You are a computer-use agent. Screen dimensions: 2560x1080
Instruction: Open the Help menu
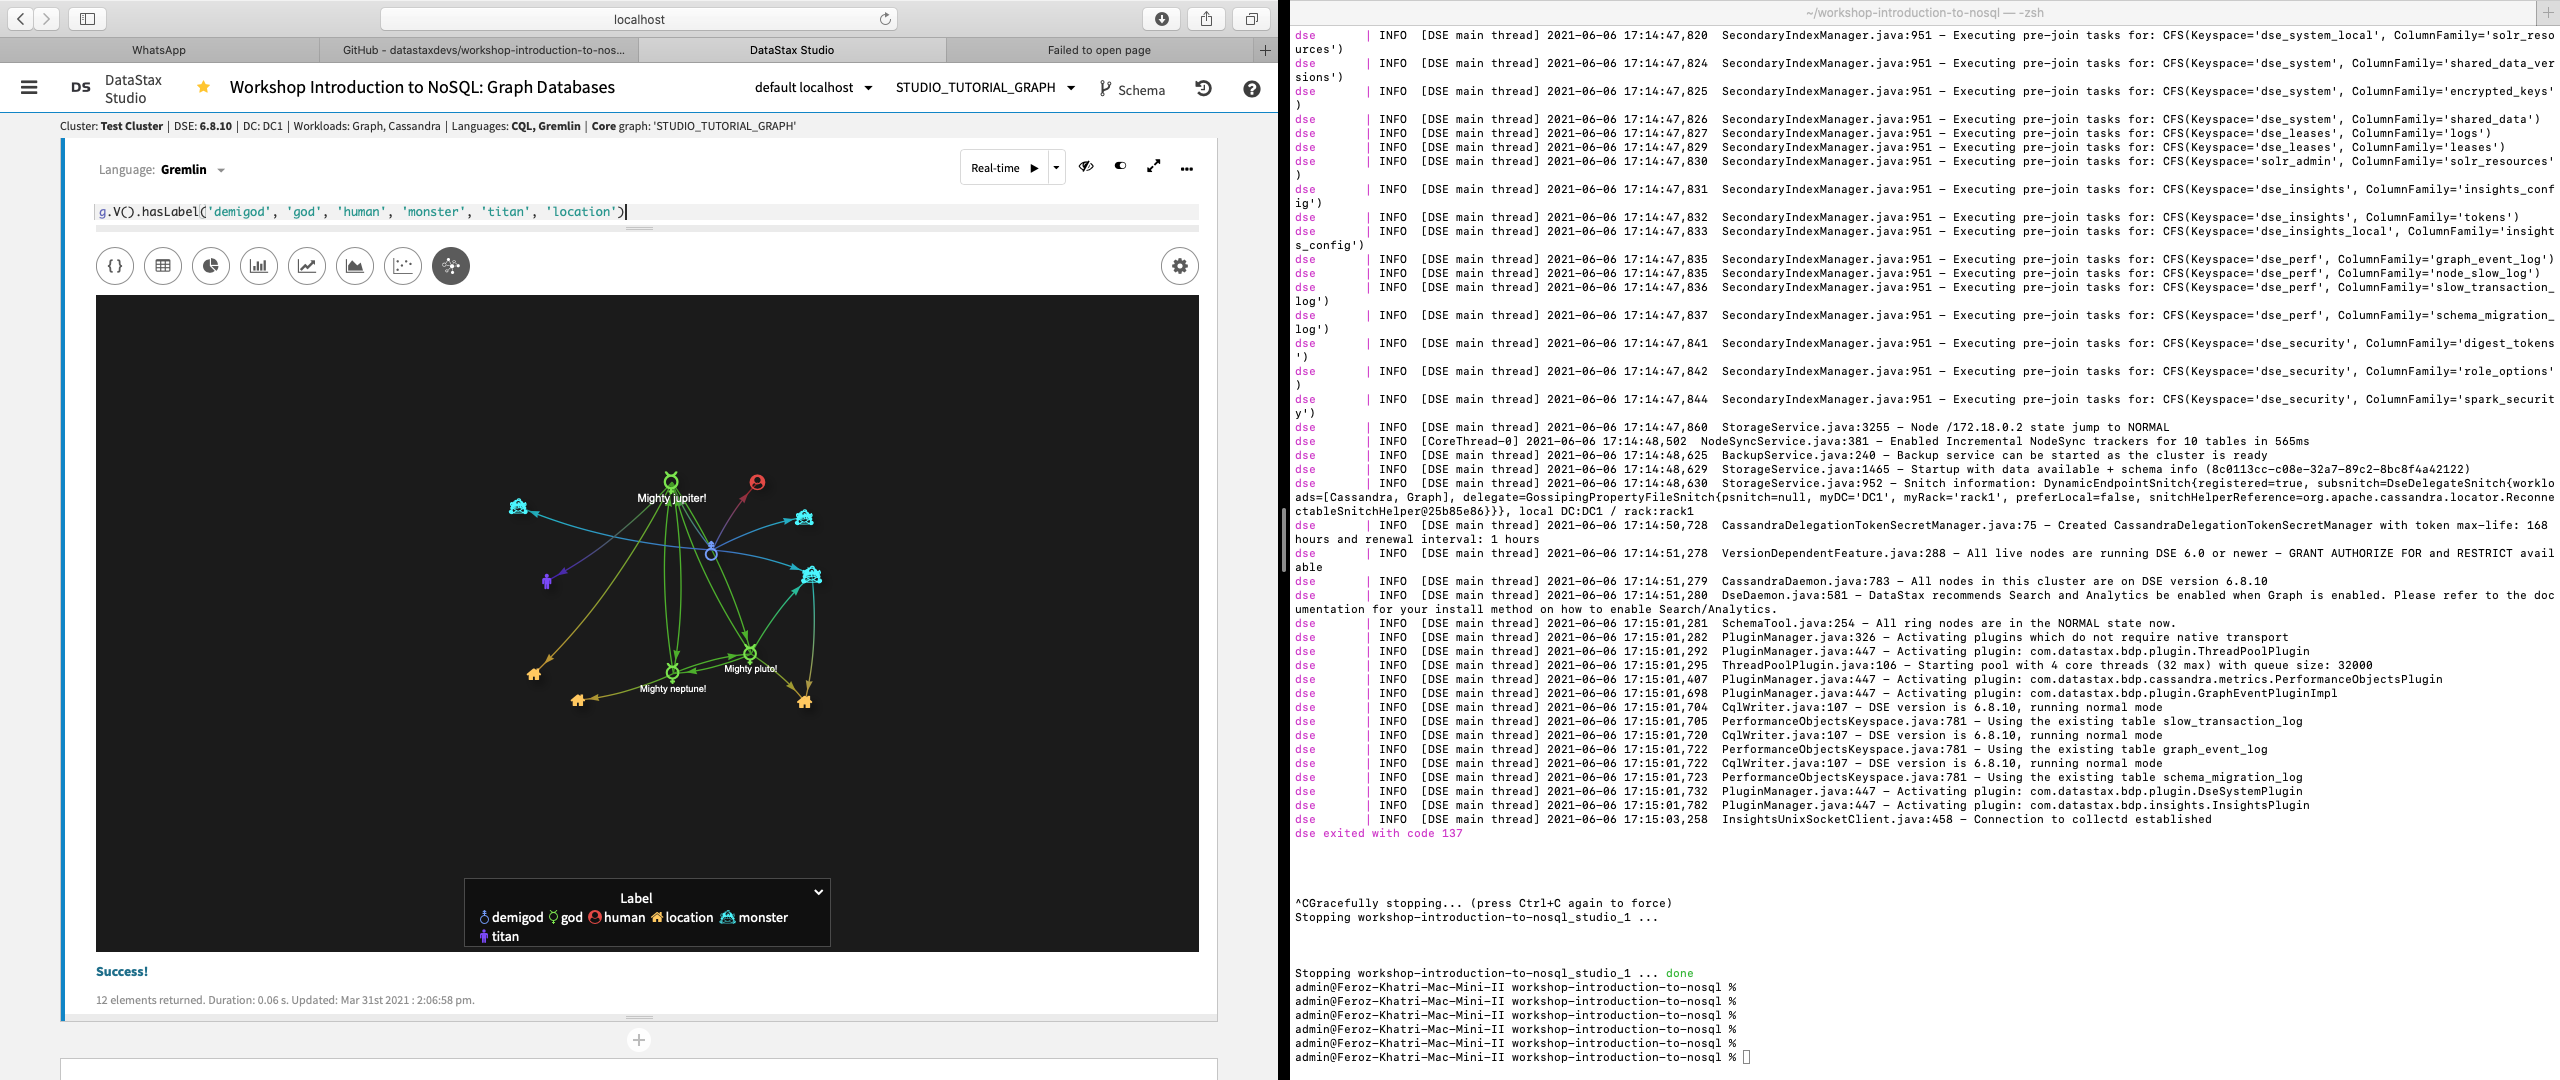(1251, 89)
